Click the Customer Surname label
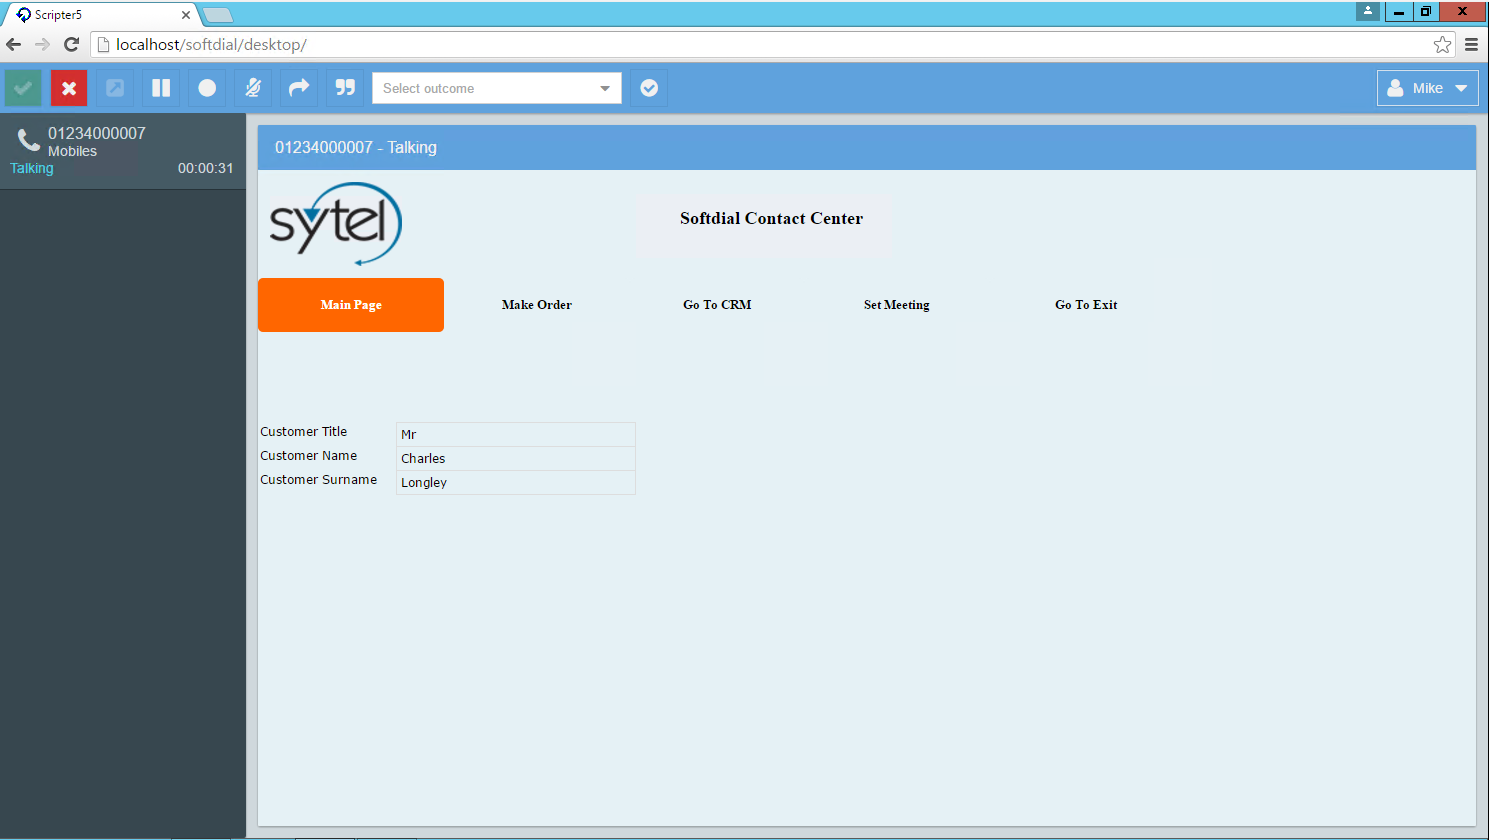Viewport: 1489px width, 840px height. pos(319,480)
